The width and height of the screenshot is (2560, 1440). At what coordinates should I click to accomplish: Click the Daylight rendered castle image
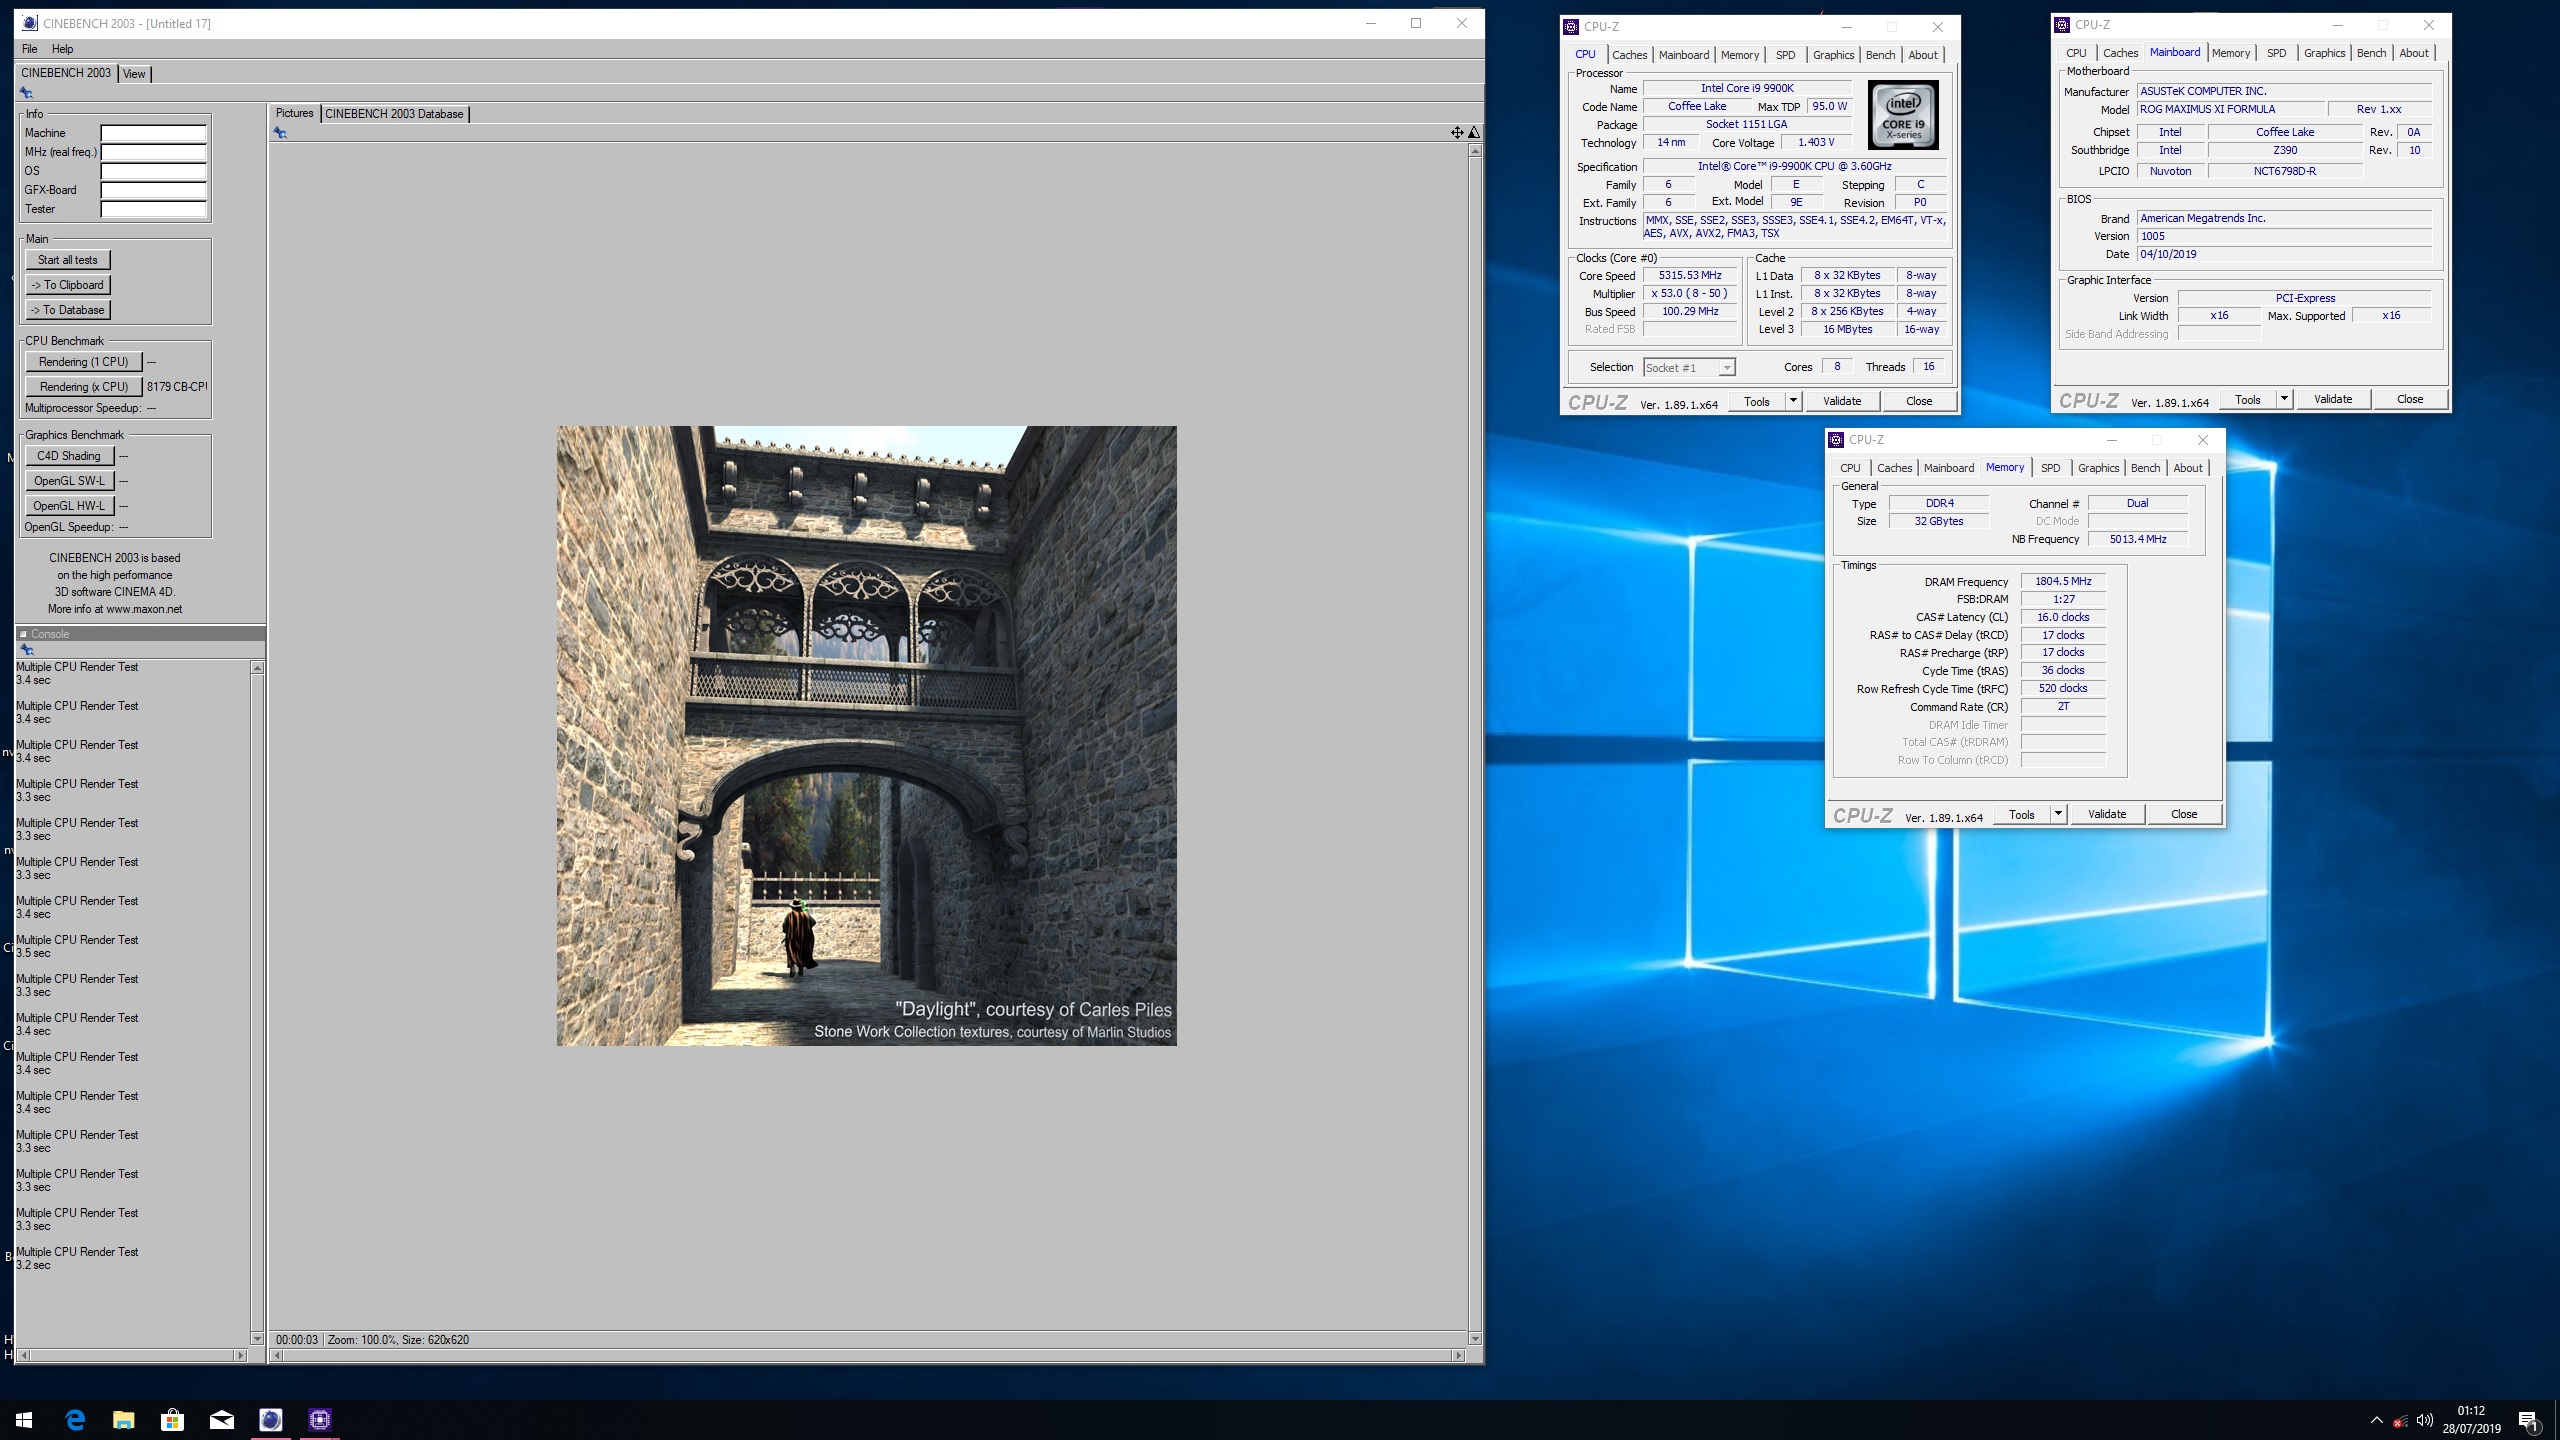pos(866,736)
